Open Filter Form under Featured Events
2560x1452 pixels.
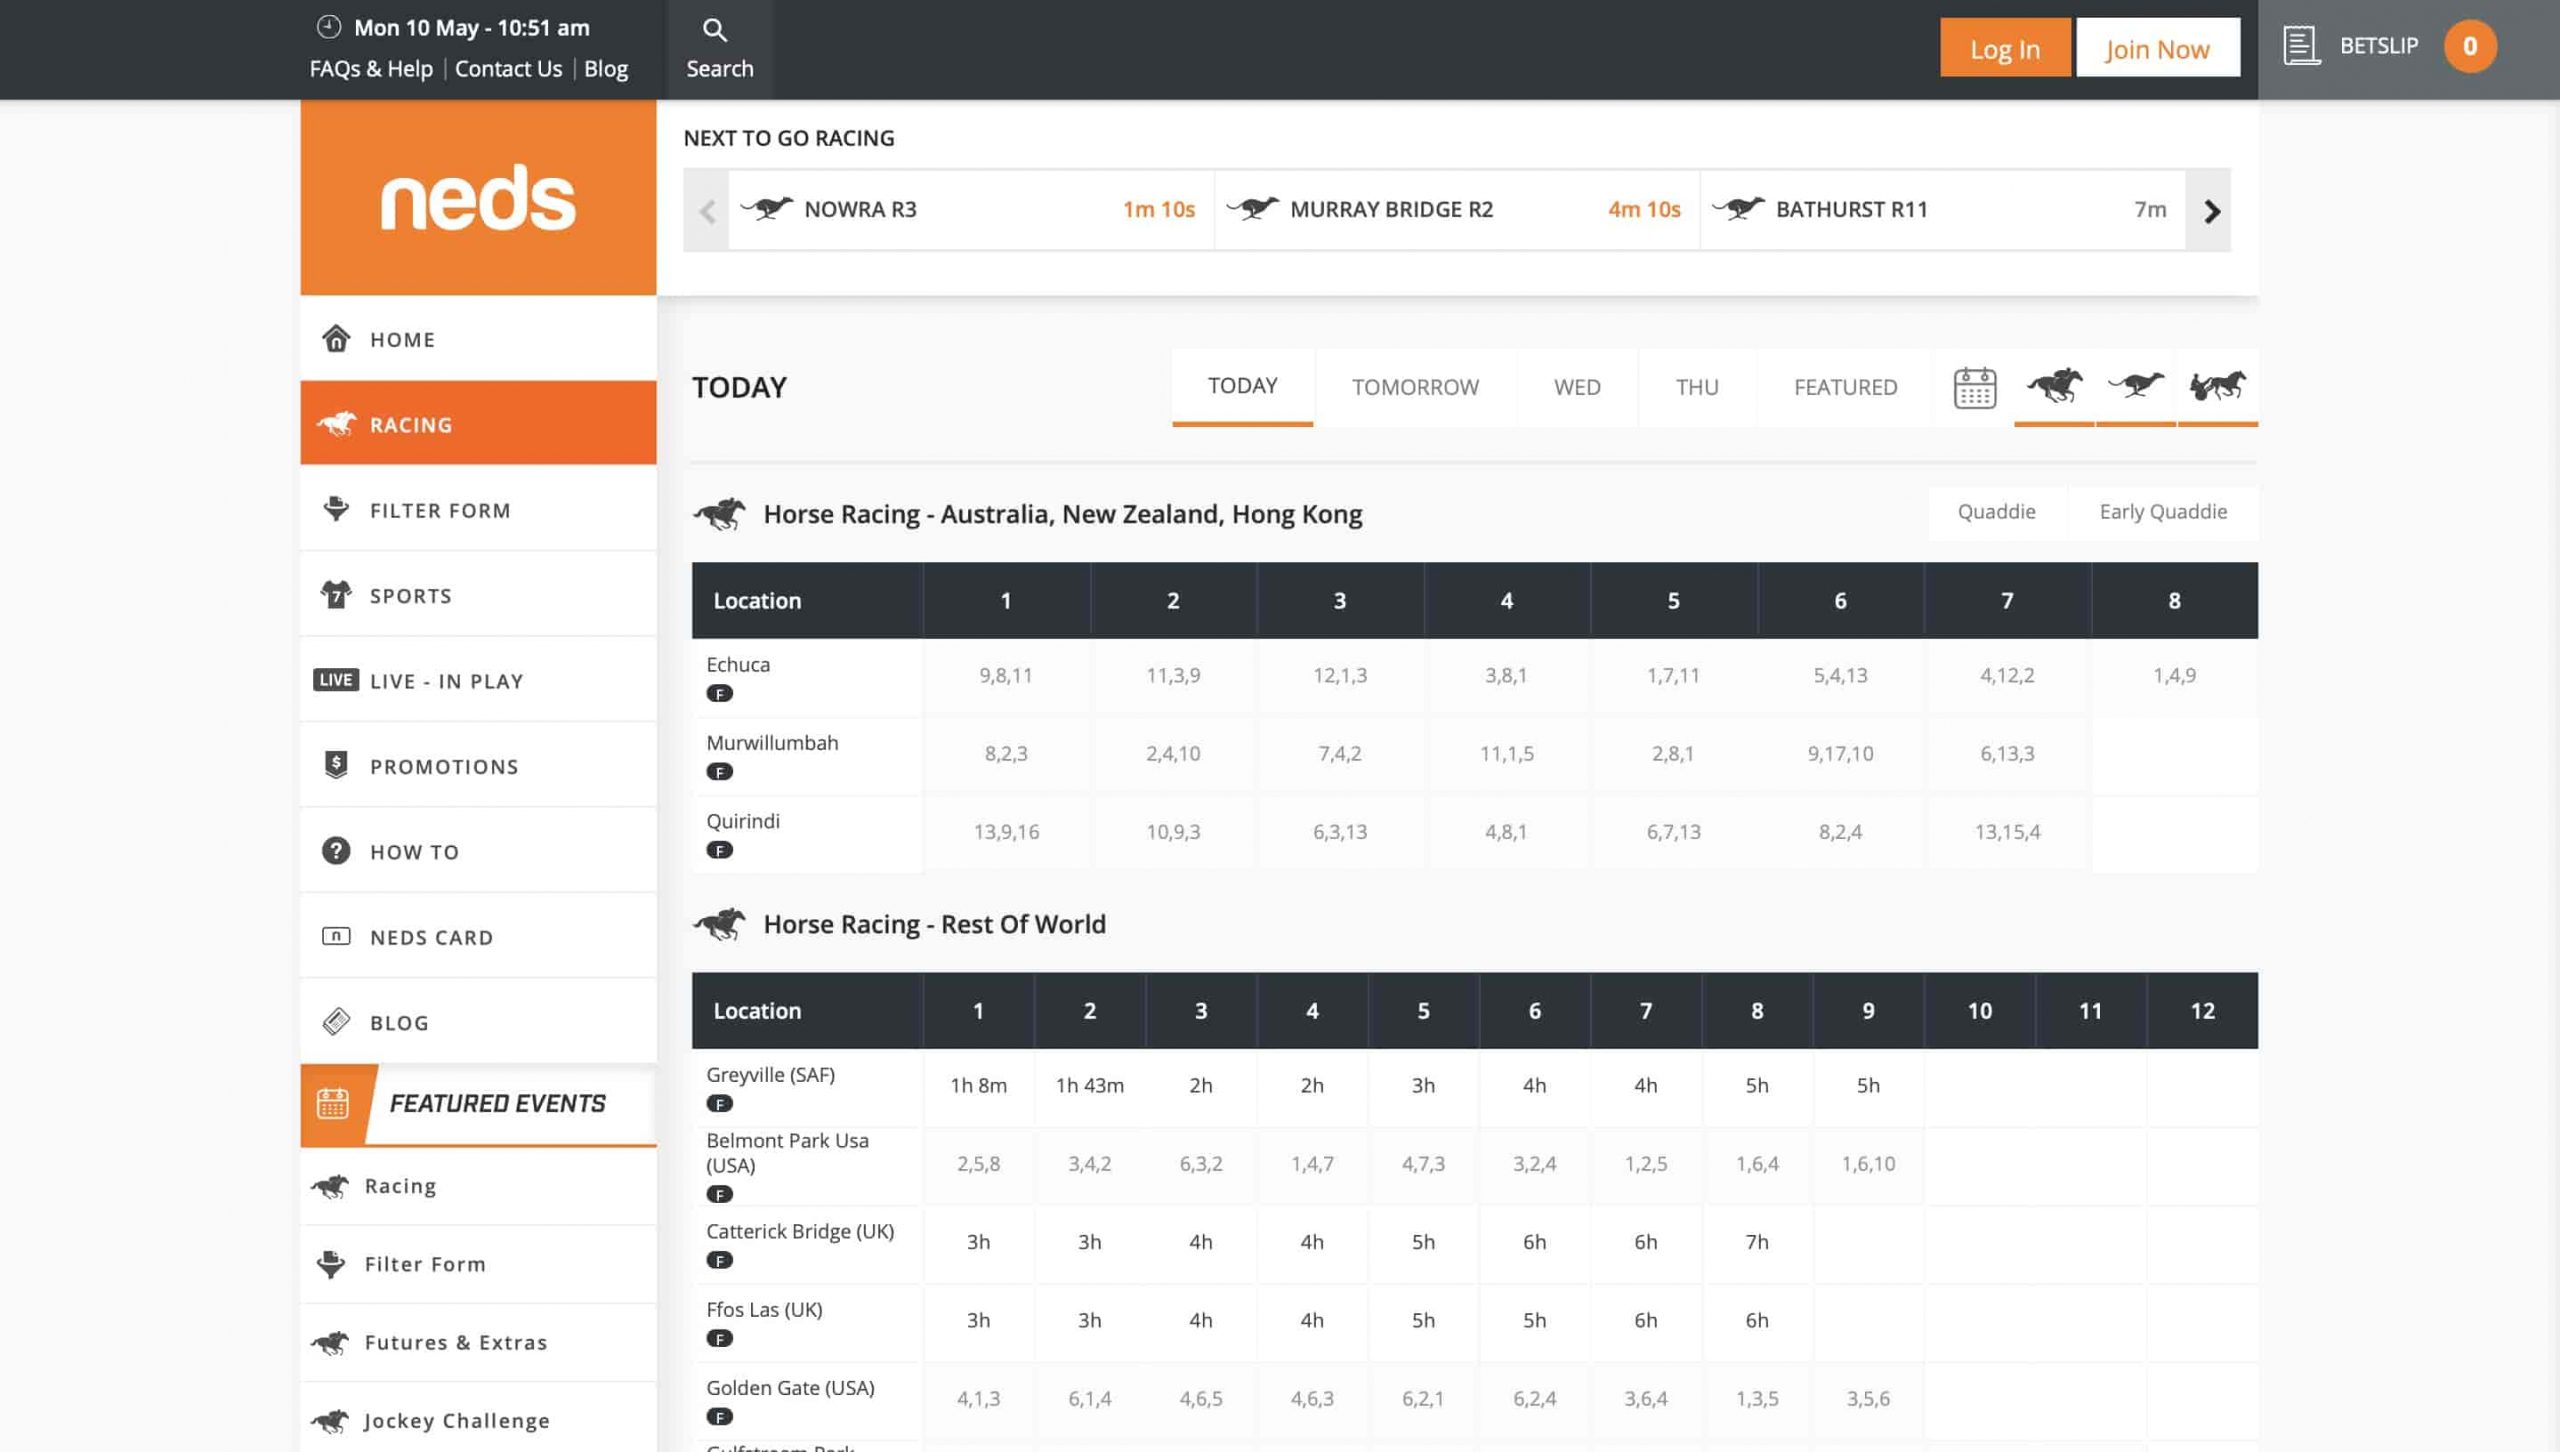pos(478,1264)
